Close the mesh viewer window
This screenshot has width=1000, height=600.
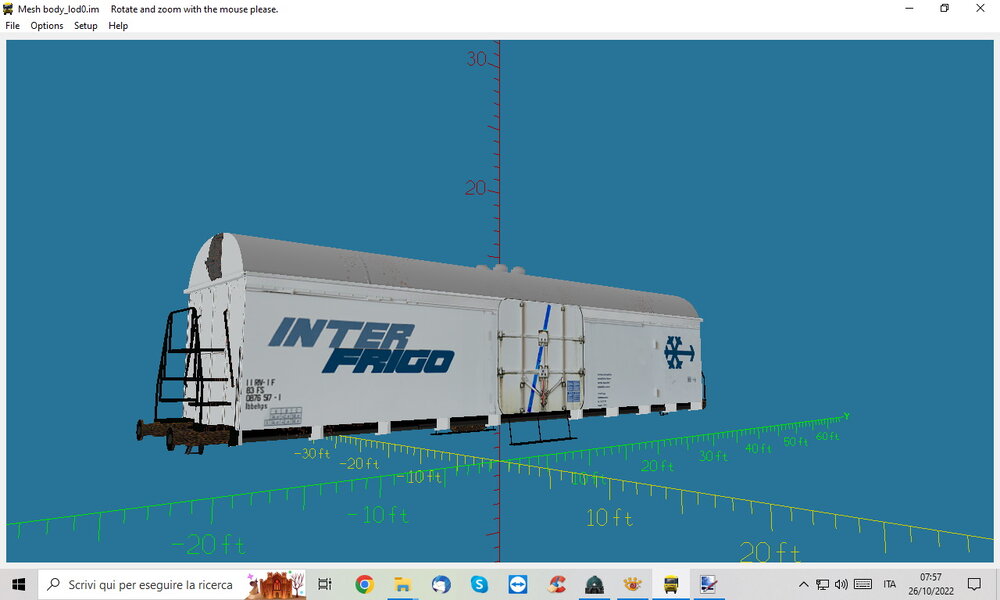[980, 8]
